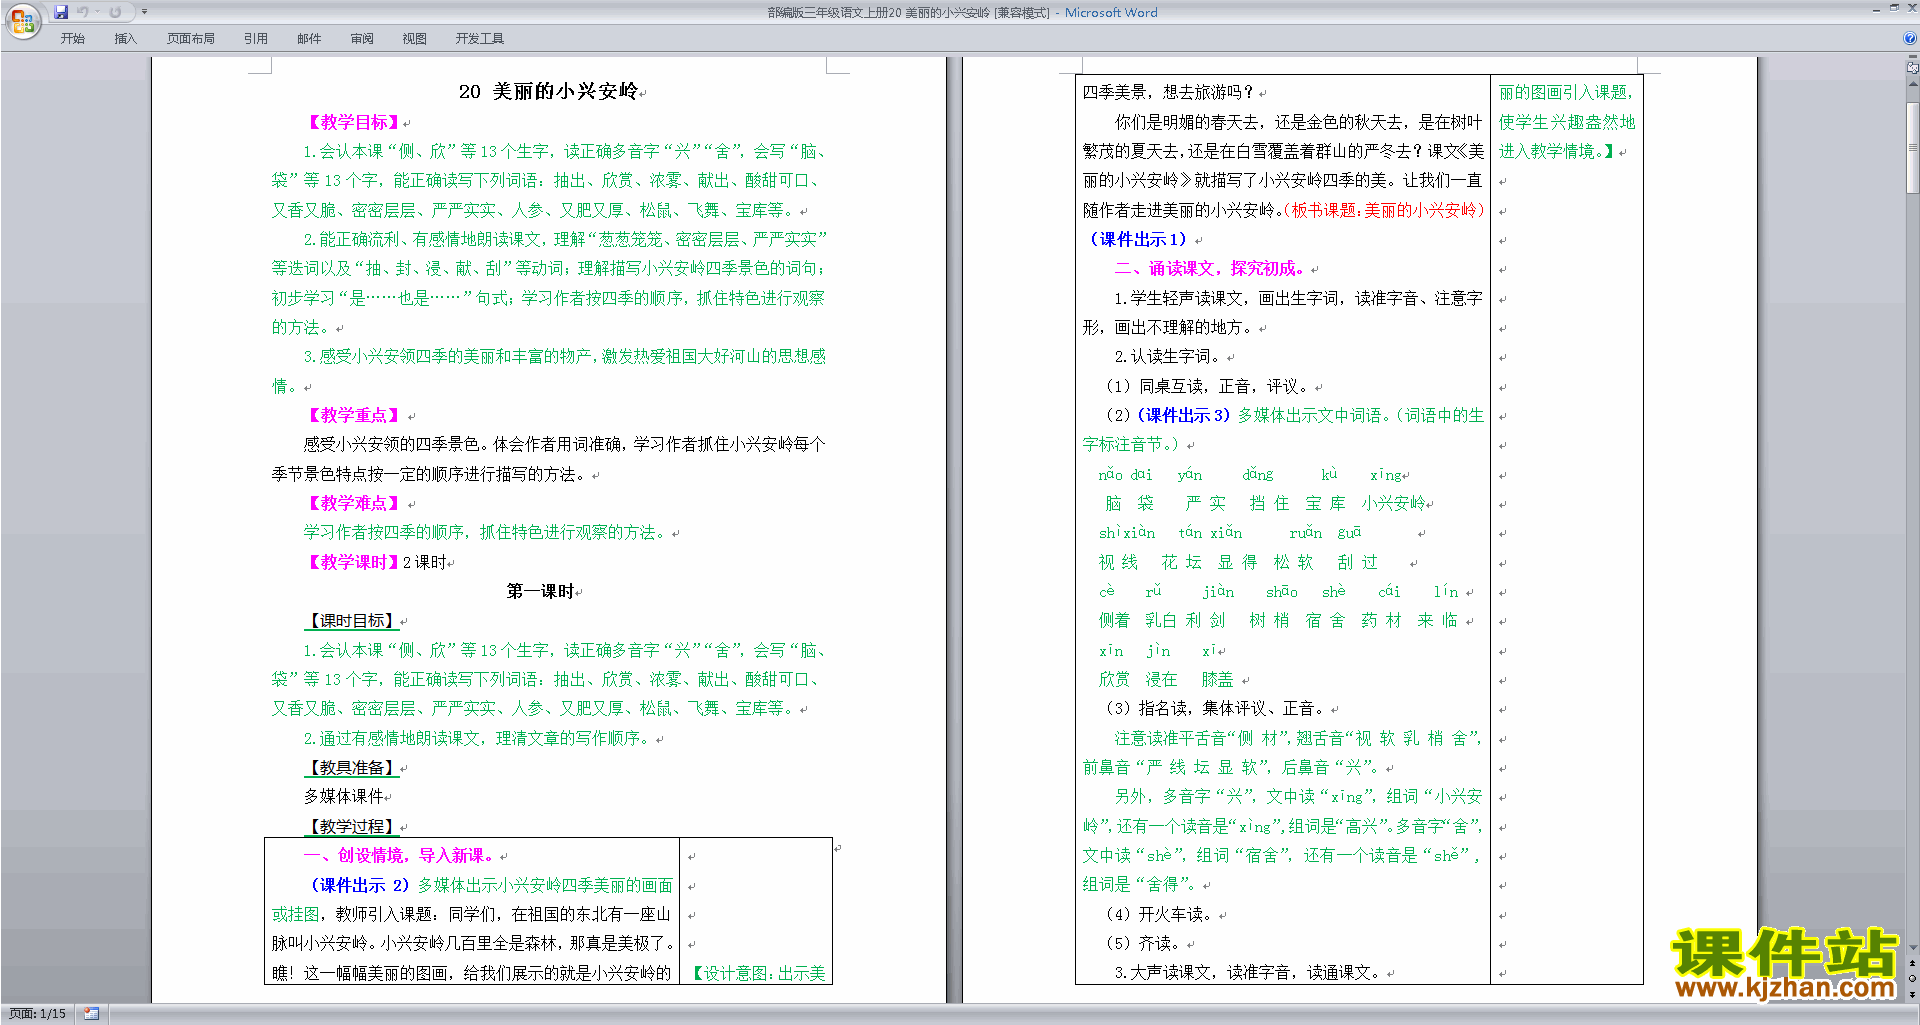Open the 插入 ribbon tab
Image resolution: width=1920 pixels, height=1025 pixels.
125,39
